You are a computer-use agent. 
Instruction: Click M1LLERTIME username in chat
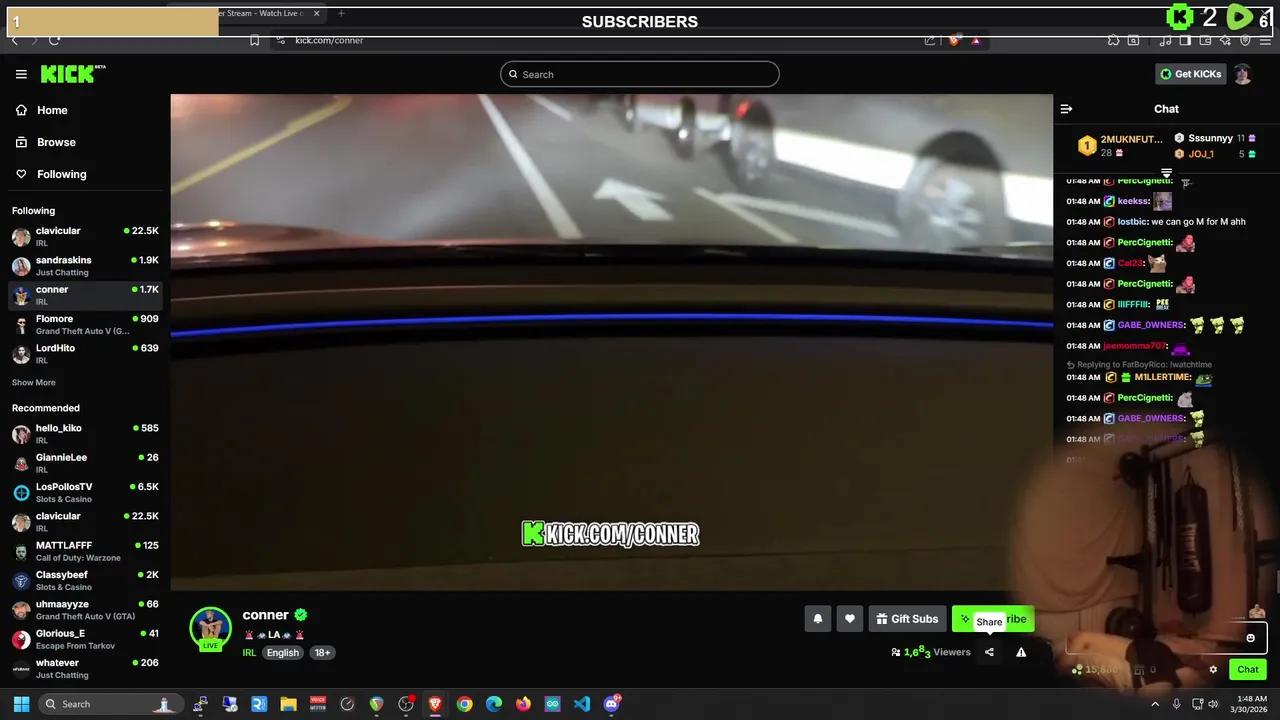click(x=1162, y=377)
